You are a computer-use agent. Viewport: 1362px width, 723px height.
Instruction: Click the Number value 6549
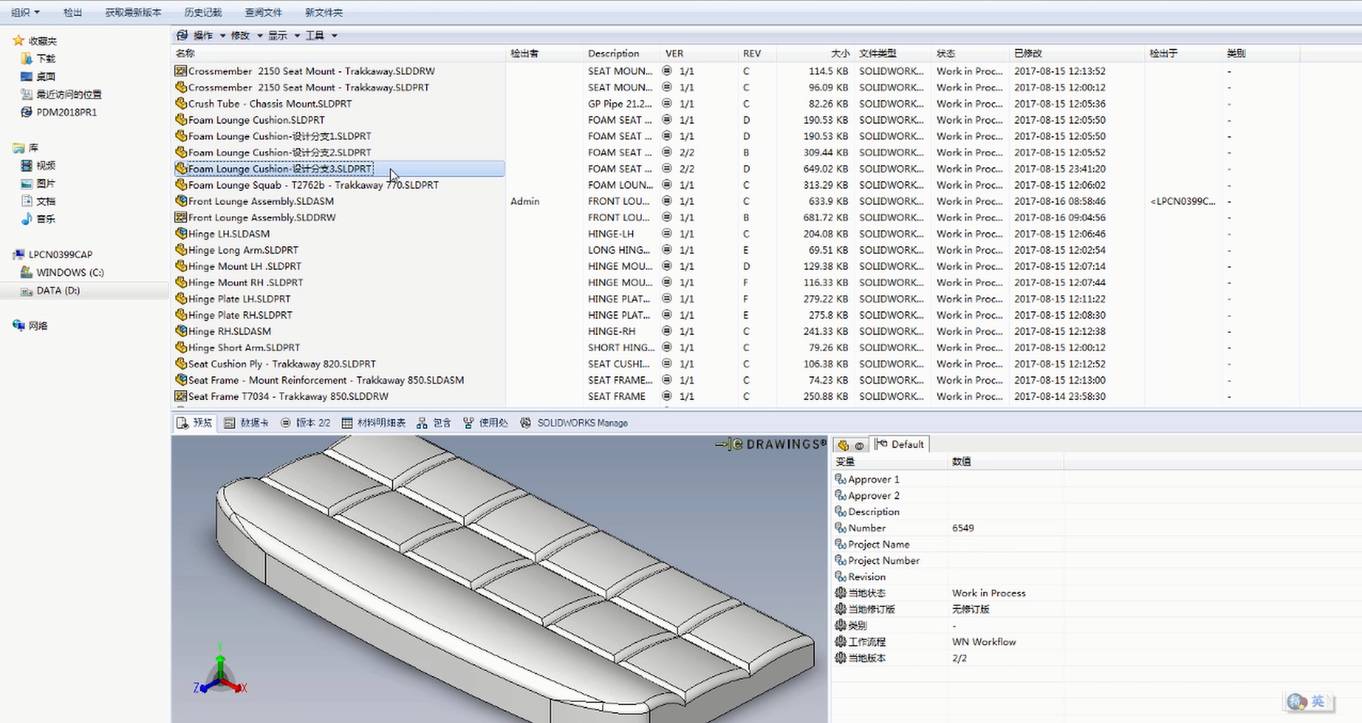(x=963, y=528)
